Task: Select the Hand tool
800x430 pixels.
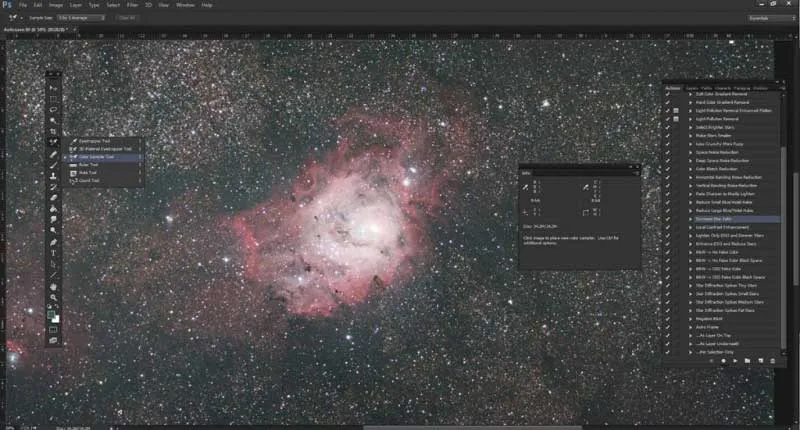Action: coord(53,287)
